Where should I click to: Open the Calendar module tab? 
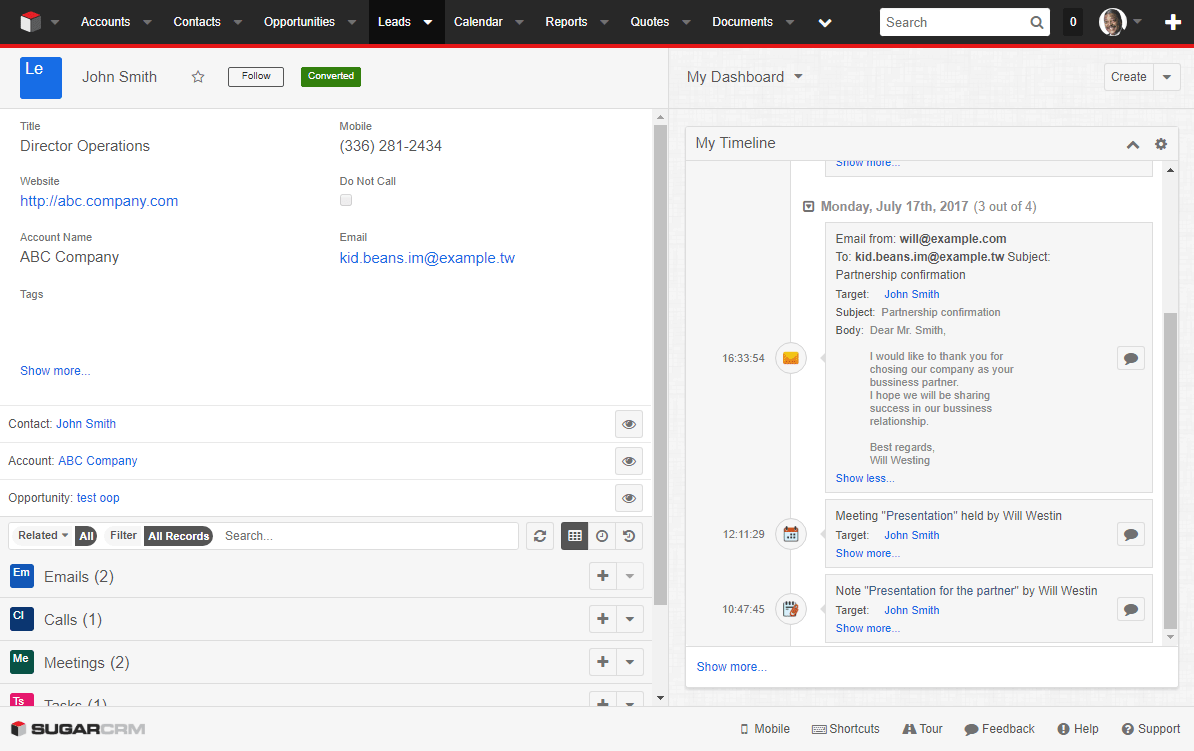point(478,22)
